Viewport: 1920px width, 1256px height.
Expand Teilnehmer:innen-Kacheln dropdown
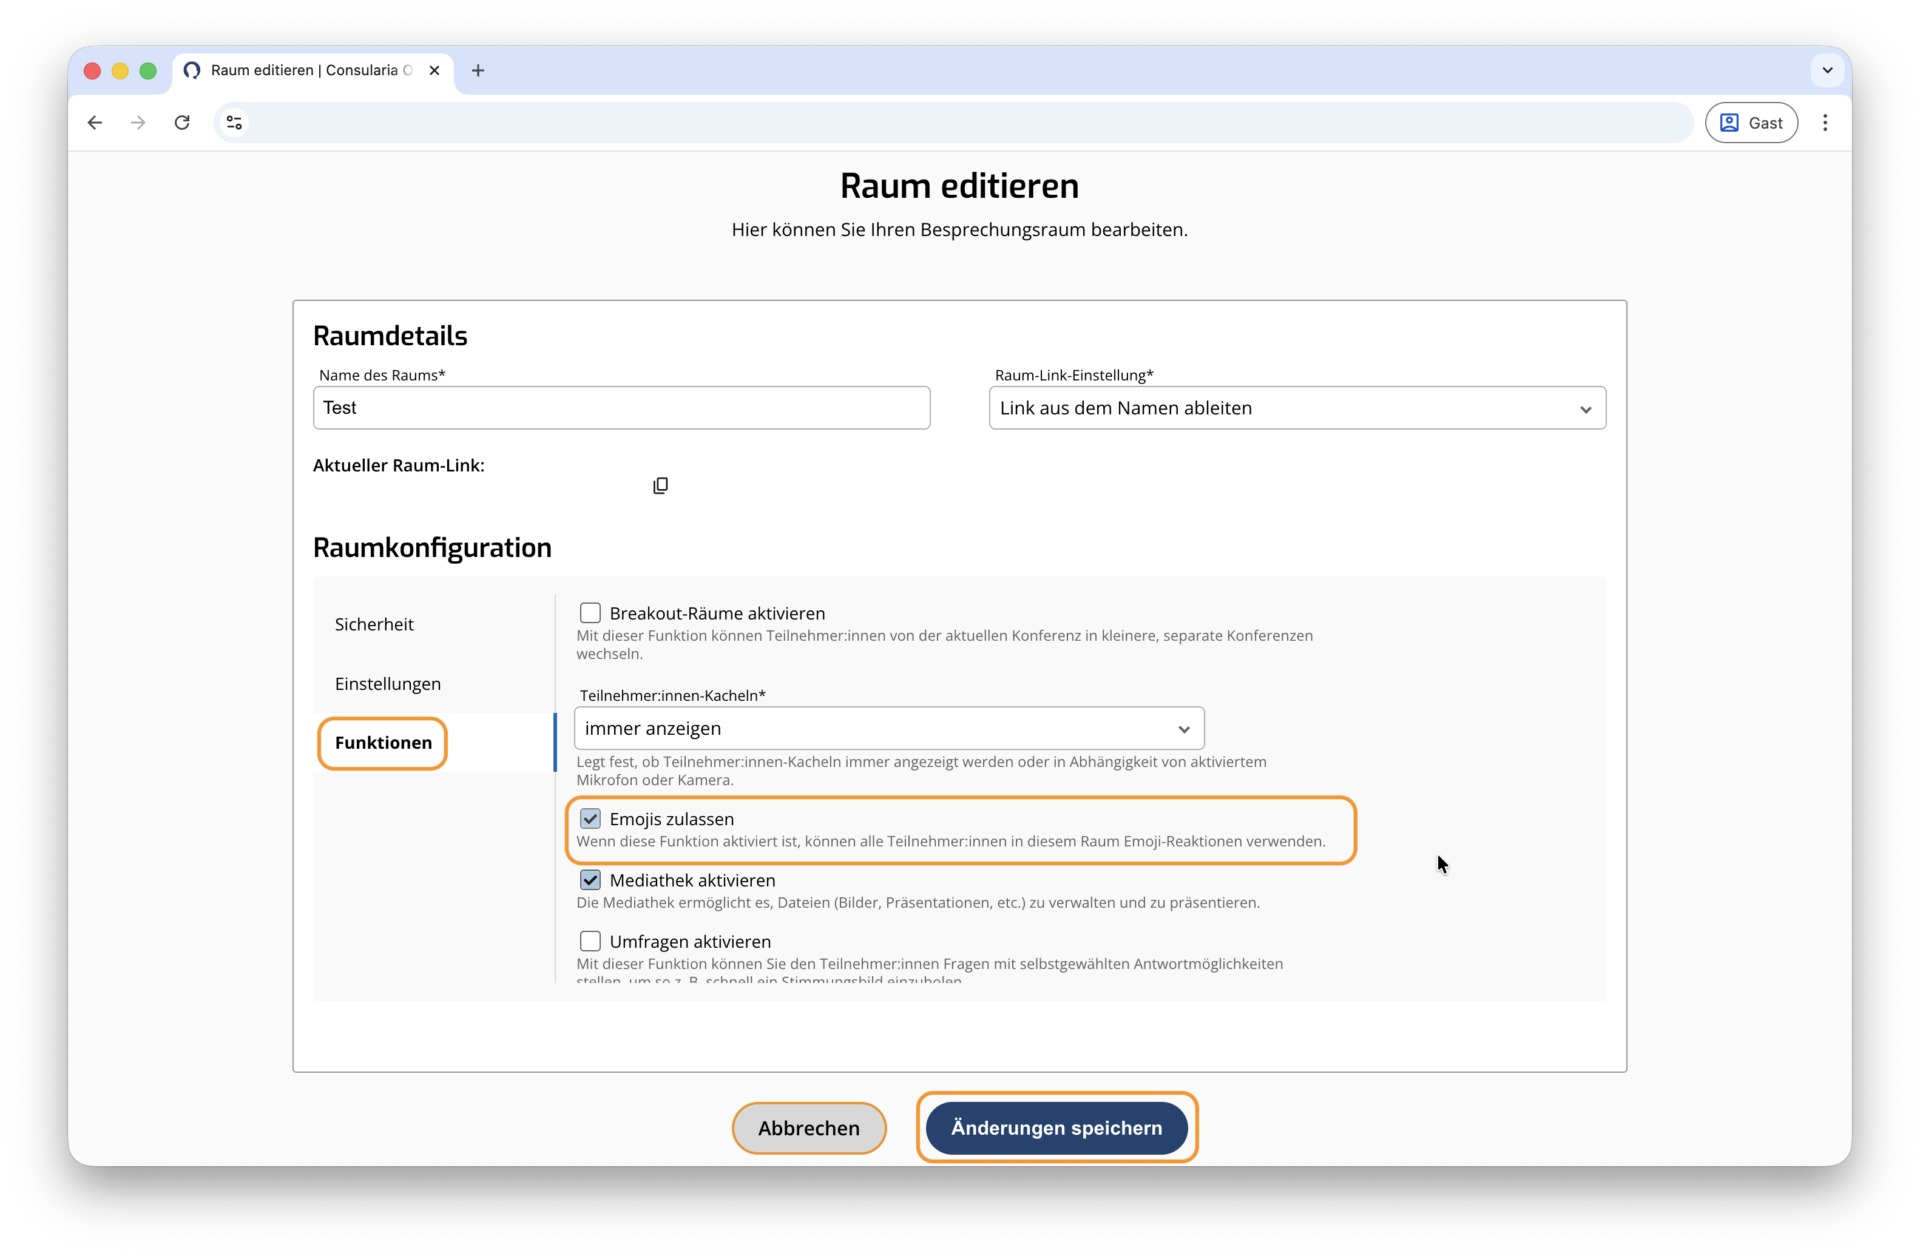pyautogui.click(x=888, y=728)
